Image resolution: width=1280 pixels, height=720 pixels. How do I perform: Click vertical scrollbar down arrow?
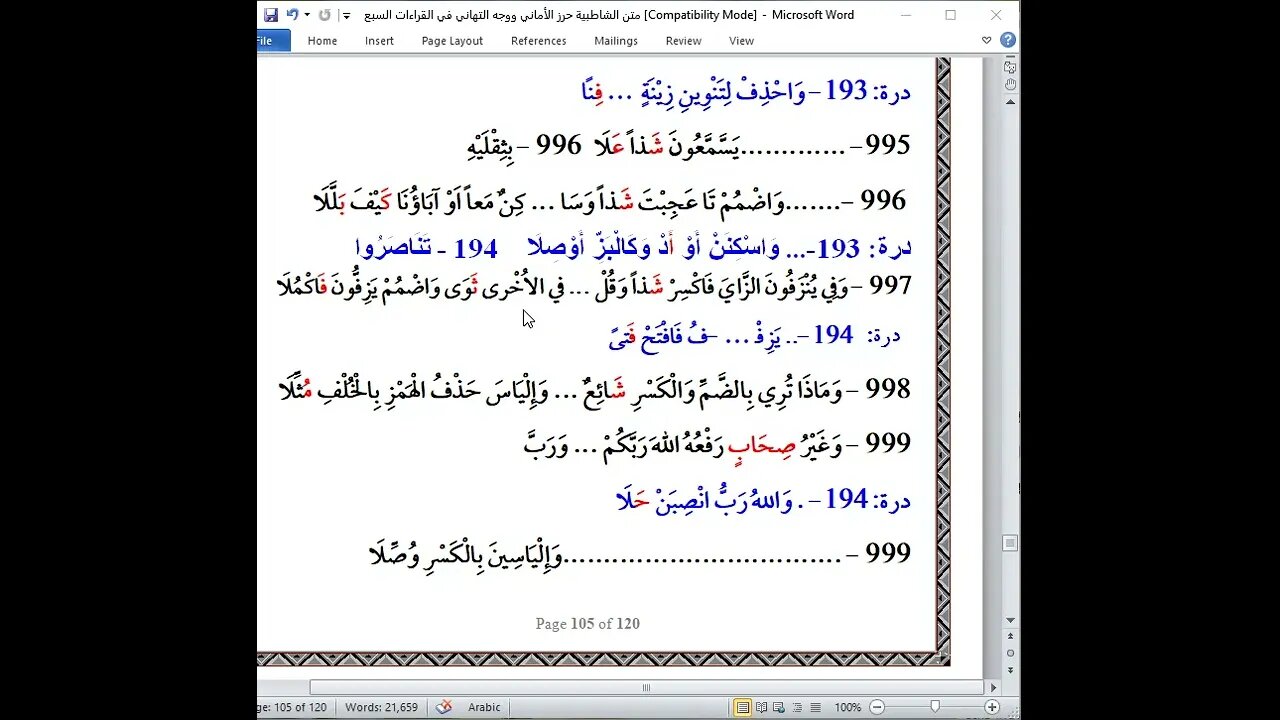[1010, 621]
